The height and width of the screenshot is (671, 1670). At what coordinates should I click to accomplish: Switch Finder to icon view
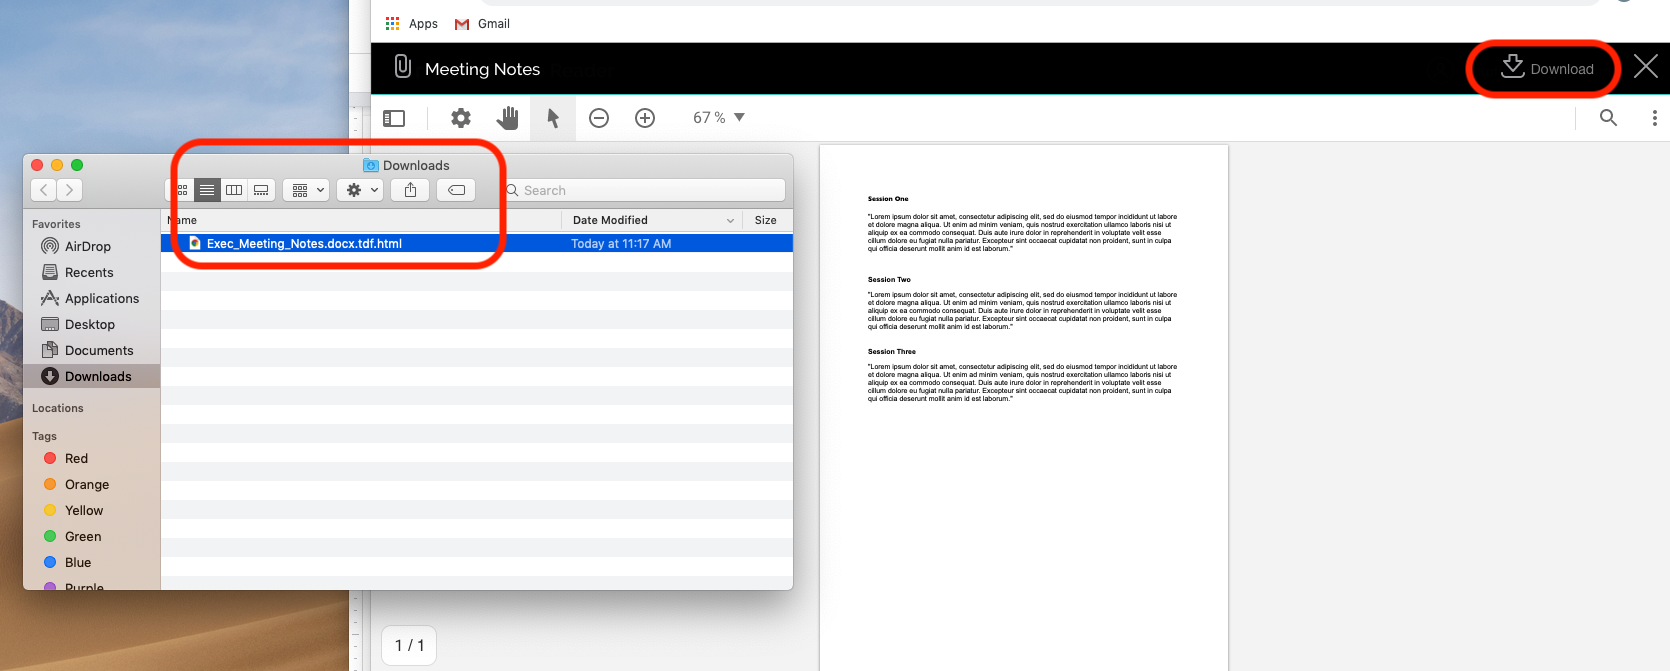(182, 190)
